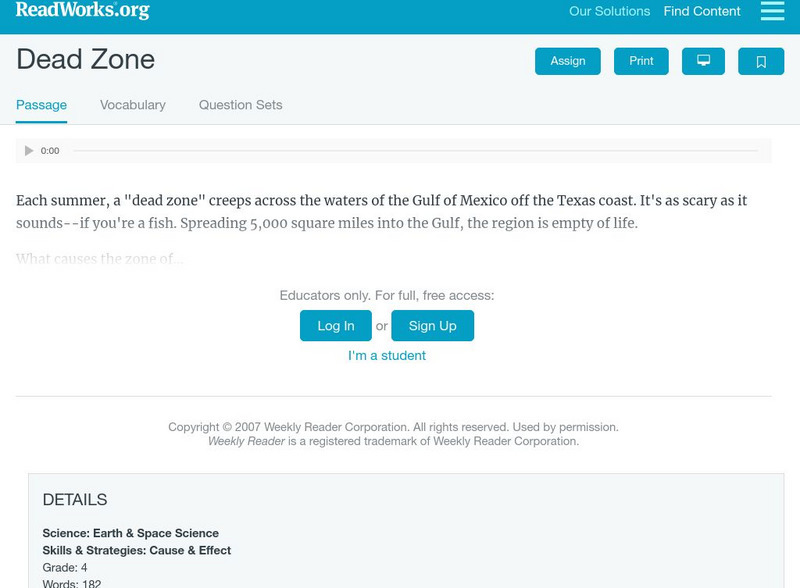Log in as an educator

[336, 325]
